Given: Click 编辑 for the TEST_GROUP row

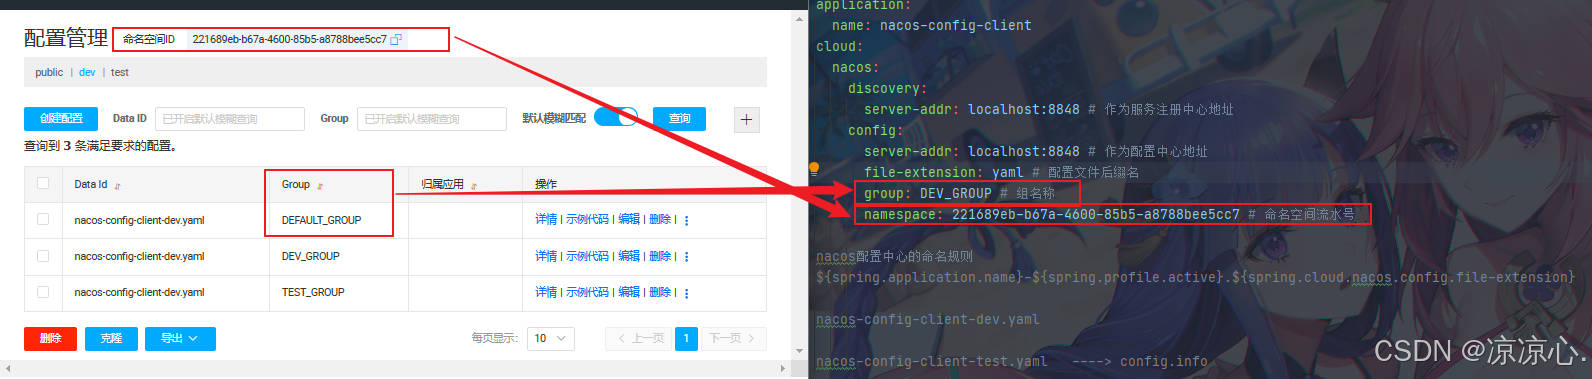Looking at the screenshot, I should pyautogui.click(x=629, y=292).
